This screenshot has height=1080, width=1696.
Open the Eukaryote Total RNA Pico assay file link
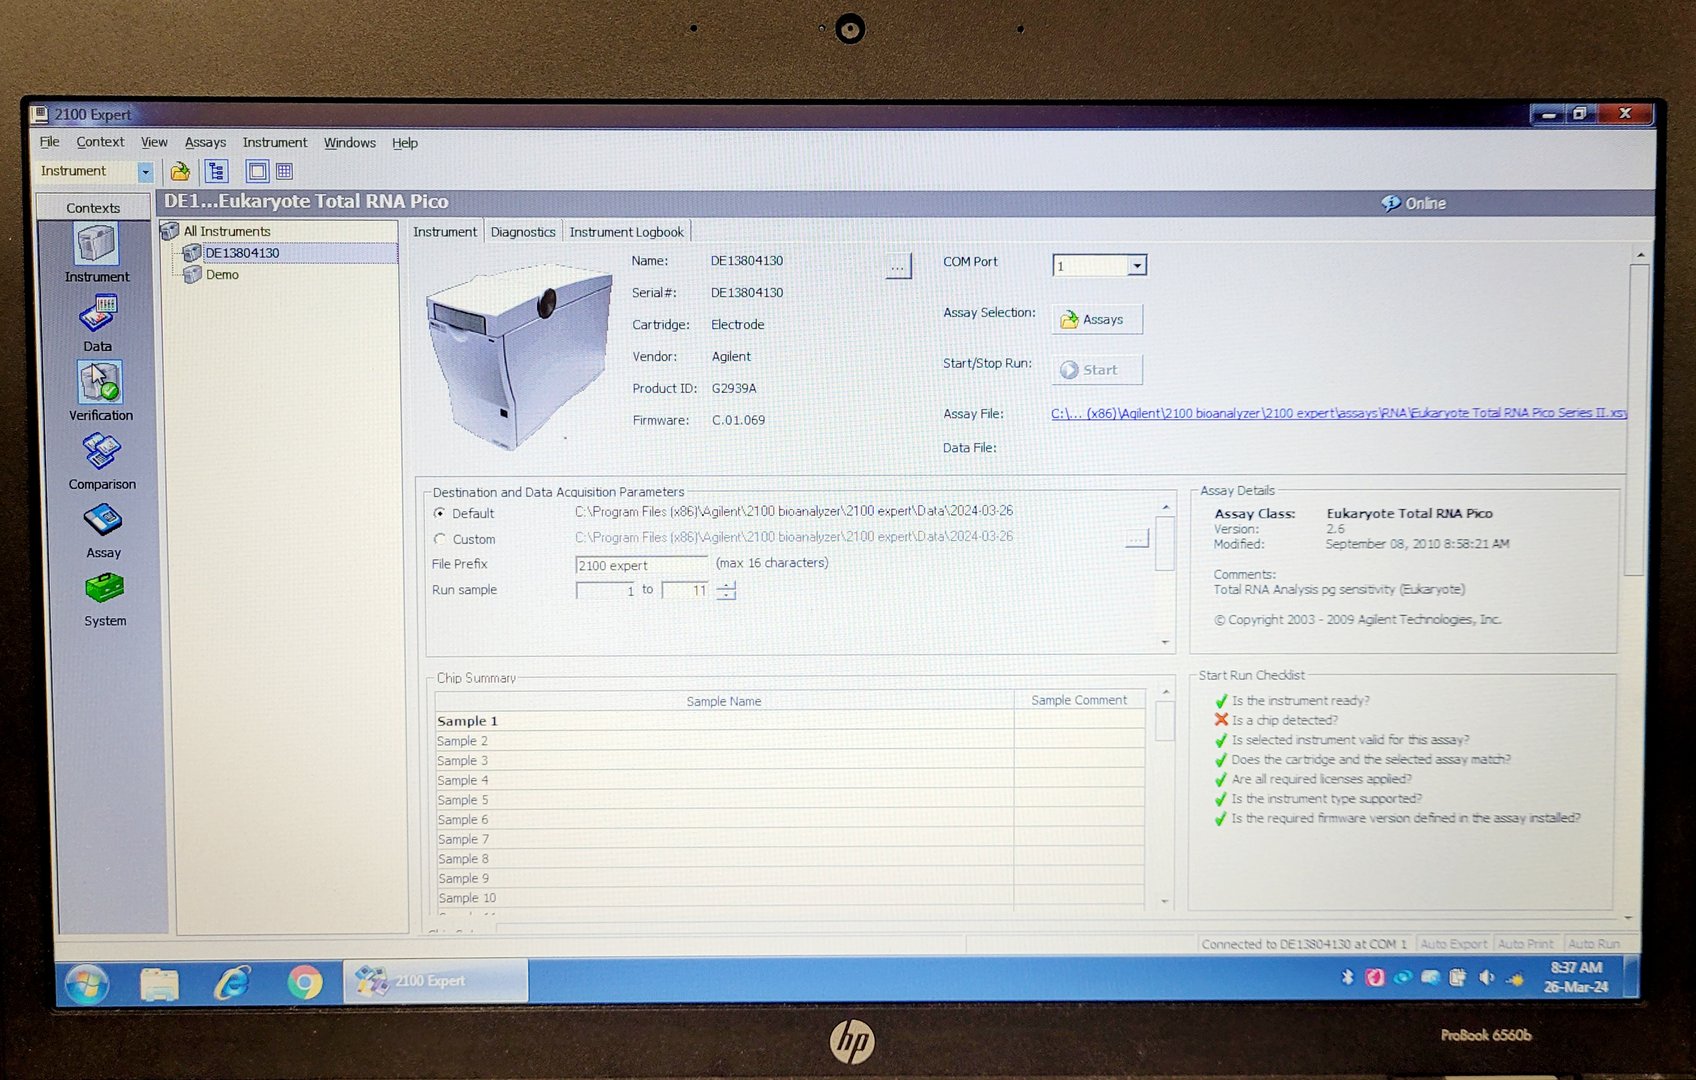tap(1338, 412)
